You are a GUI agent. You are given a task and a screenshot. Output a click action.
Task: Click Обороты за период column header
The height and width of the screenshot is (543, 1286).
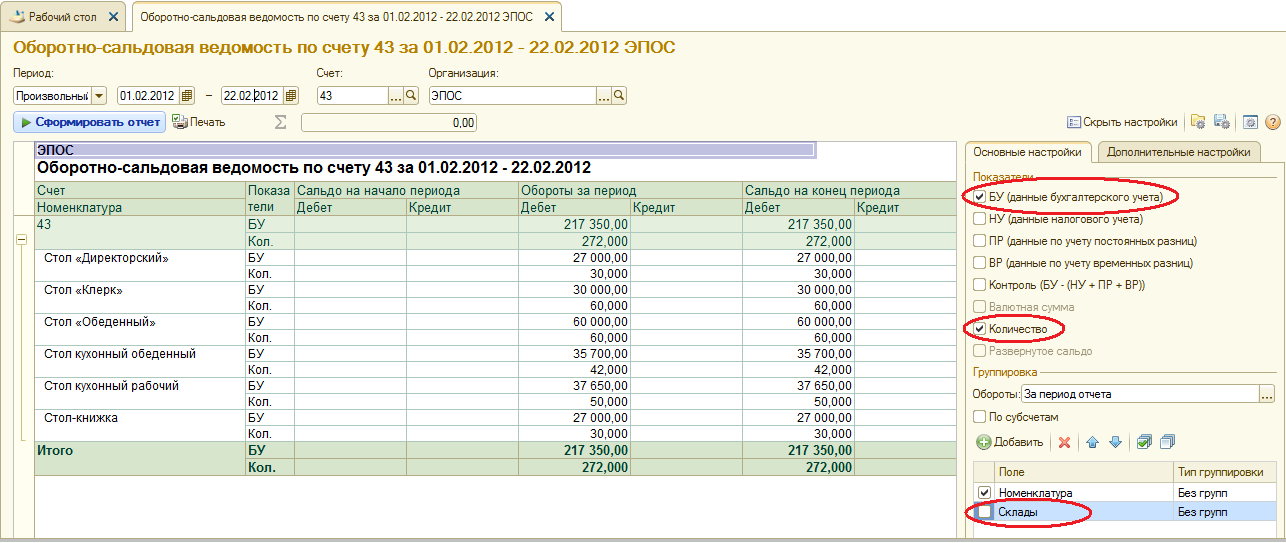pos(630,190)
